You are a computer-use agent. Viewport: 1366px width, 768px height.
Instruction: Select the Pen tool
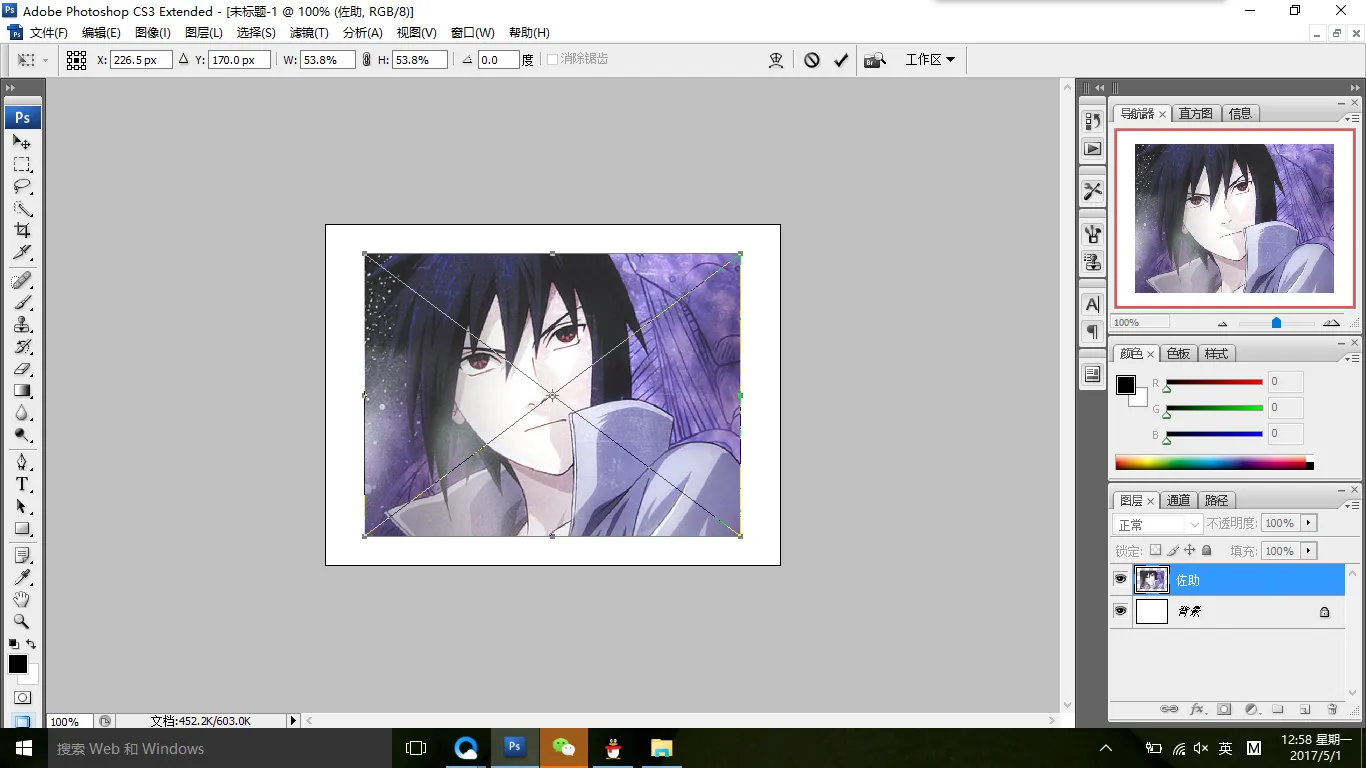coord(22,462)
